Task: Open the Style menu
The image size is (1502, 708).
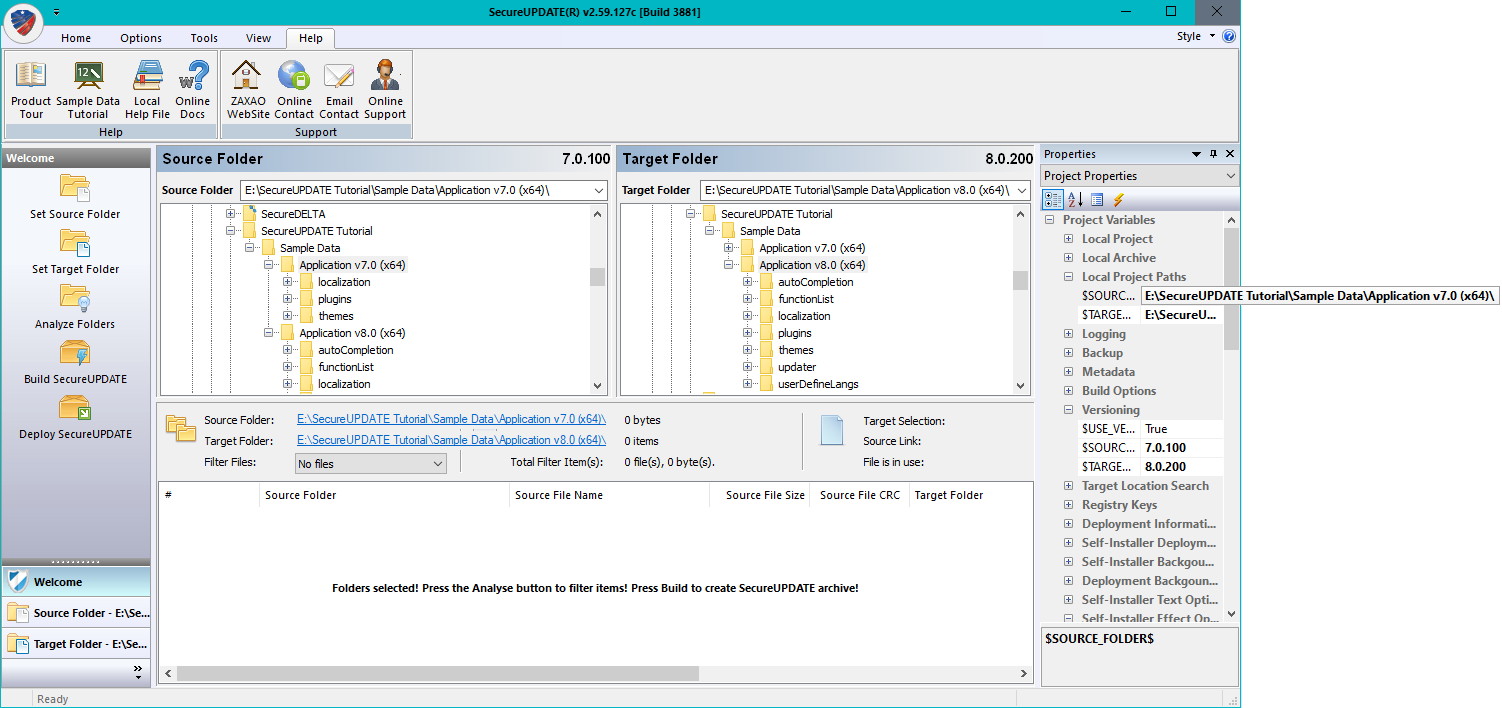Action: pyautogui.click(x=1196, y=36)
